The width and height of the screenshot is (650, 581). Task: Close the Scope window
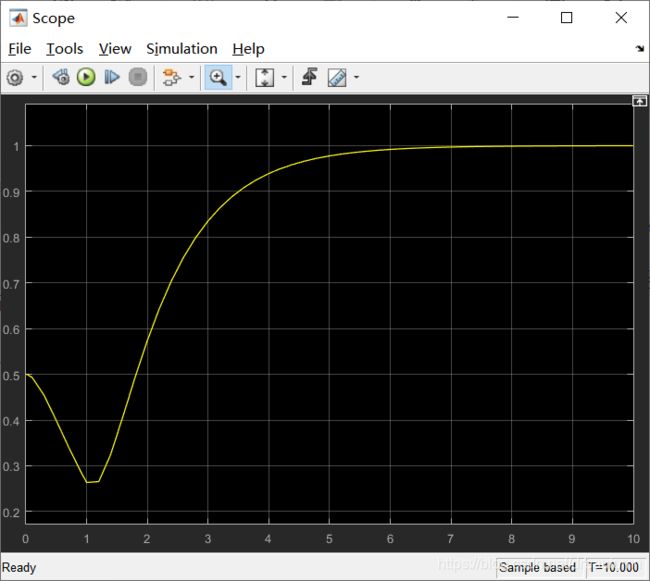[x=621, y=17]
